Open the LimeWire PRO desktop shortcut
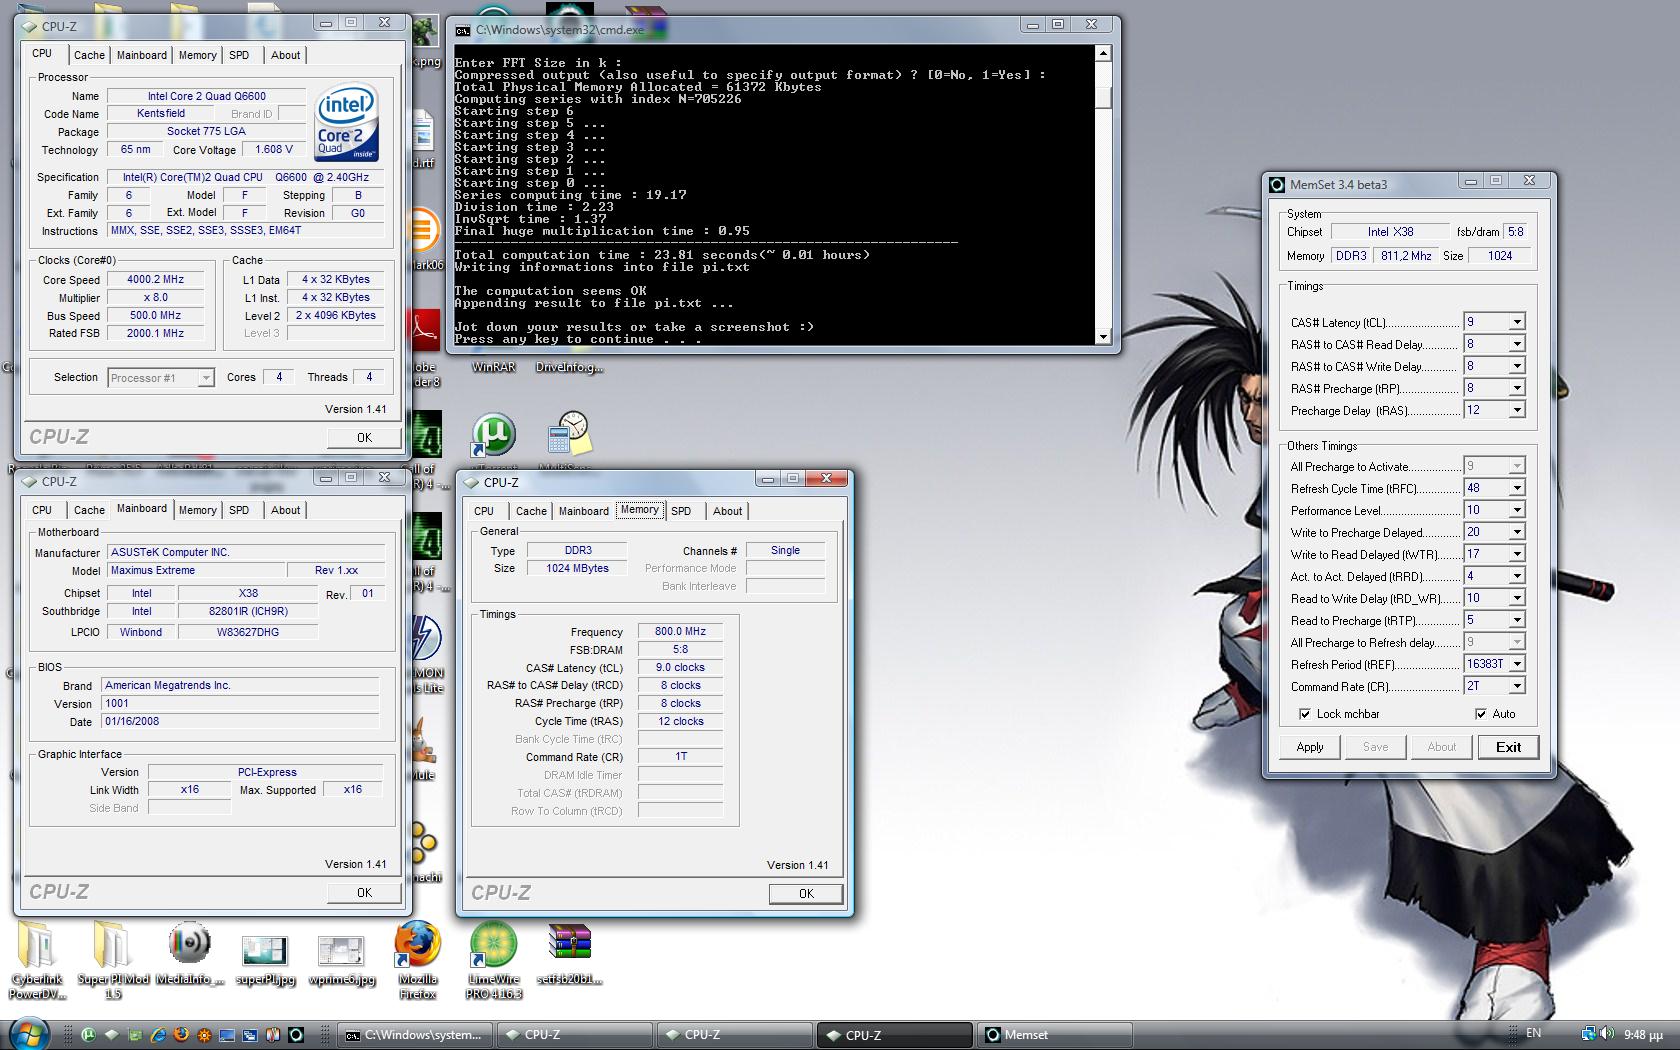The height and width of the screenshot is (1050, 1680). (494, 961)
